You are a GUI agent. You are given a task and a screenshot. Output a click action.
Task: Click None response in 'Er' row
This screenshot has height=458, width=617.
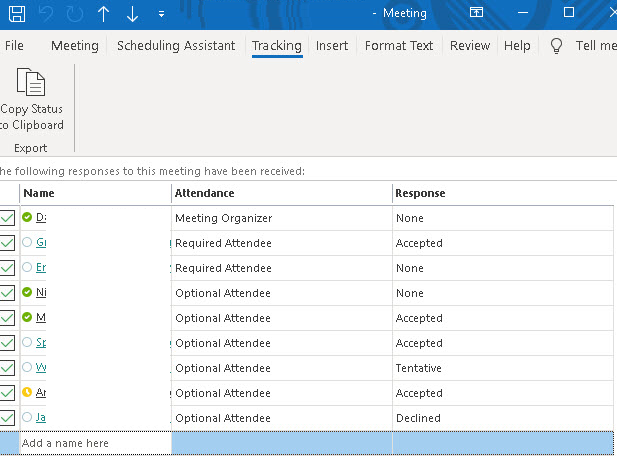503,268
